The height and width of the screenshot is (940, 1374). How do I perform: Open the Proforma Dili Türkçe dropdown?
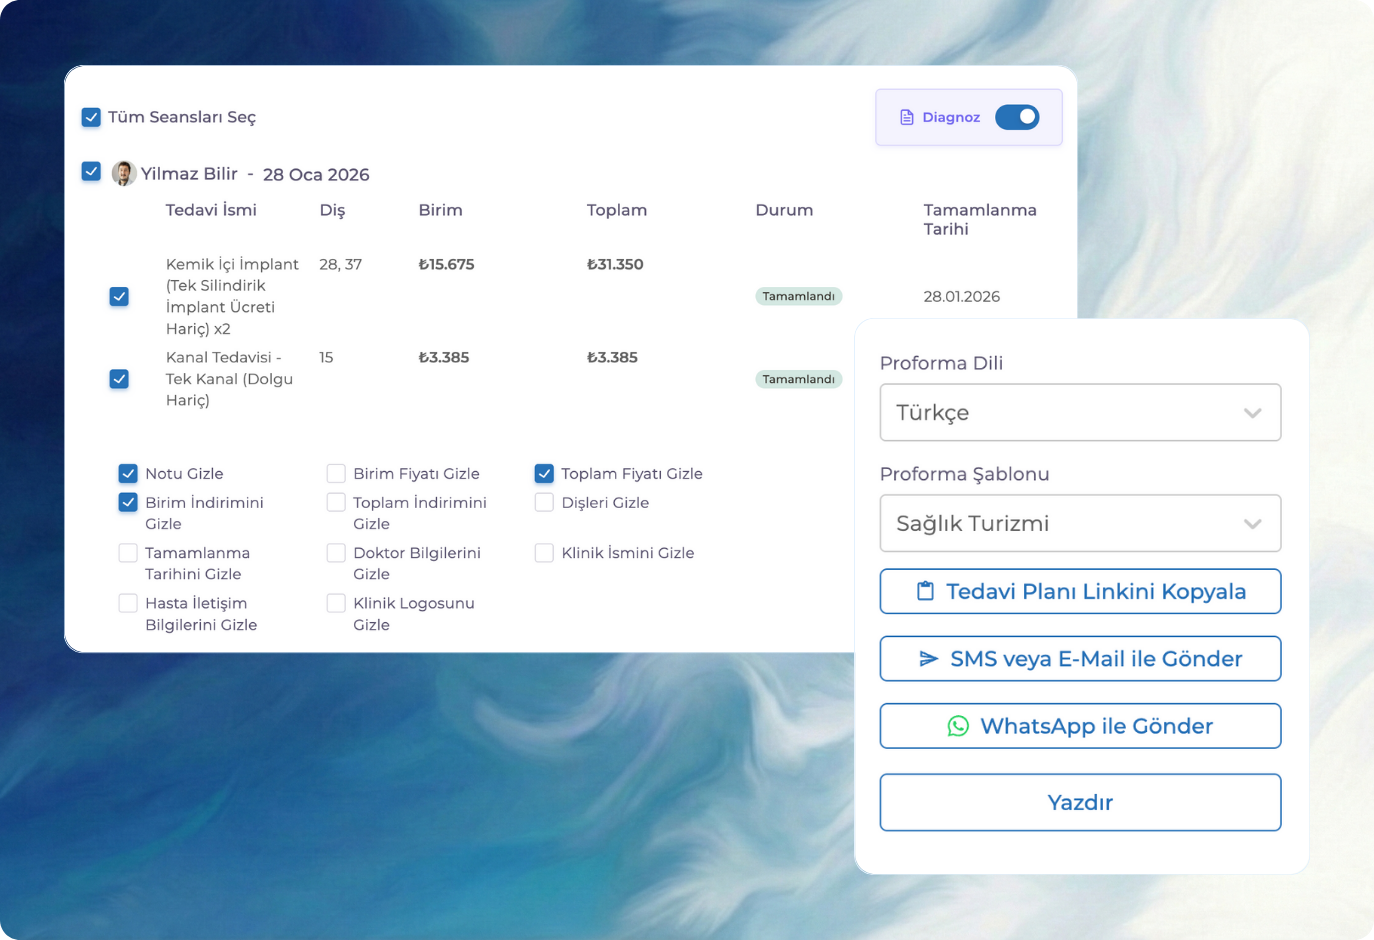[1080, 412]
